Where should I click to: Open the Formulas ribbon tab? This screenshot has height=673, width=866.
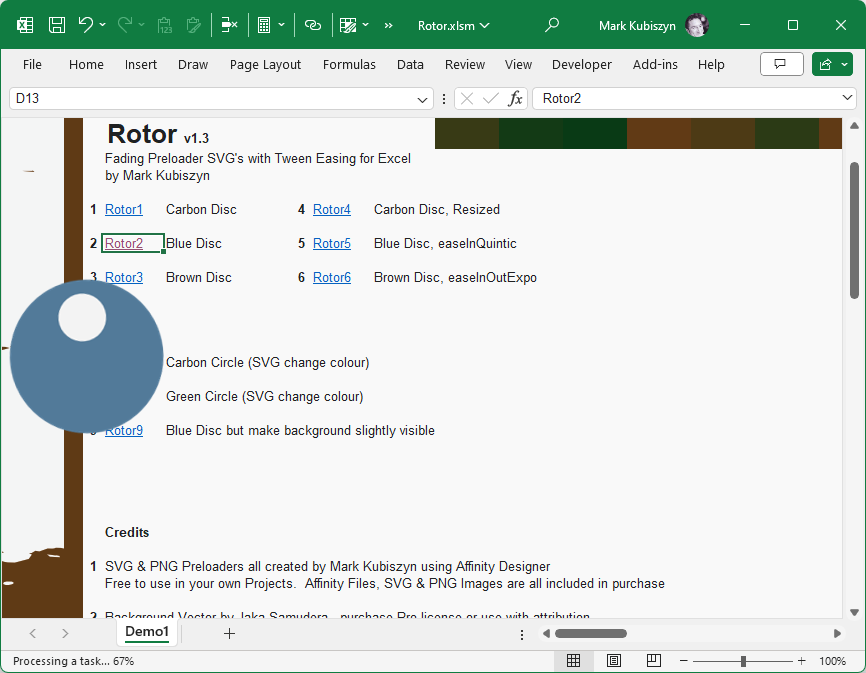point(349,64)
